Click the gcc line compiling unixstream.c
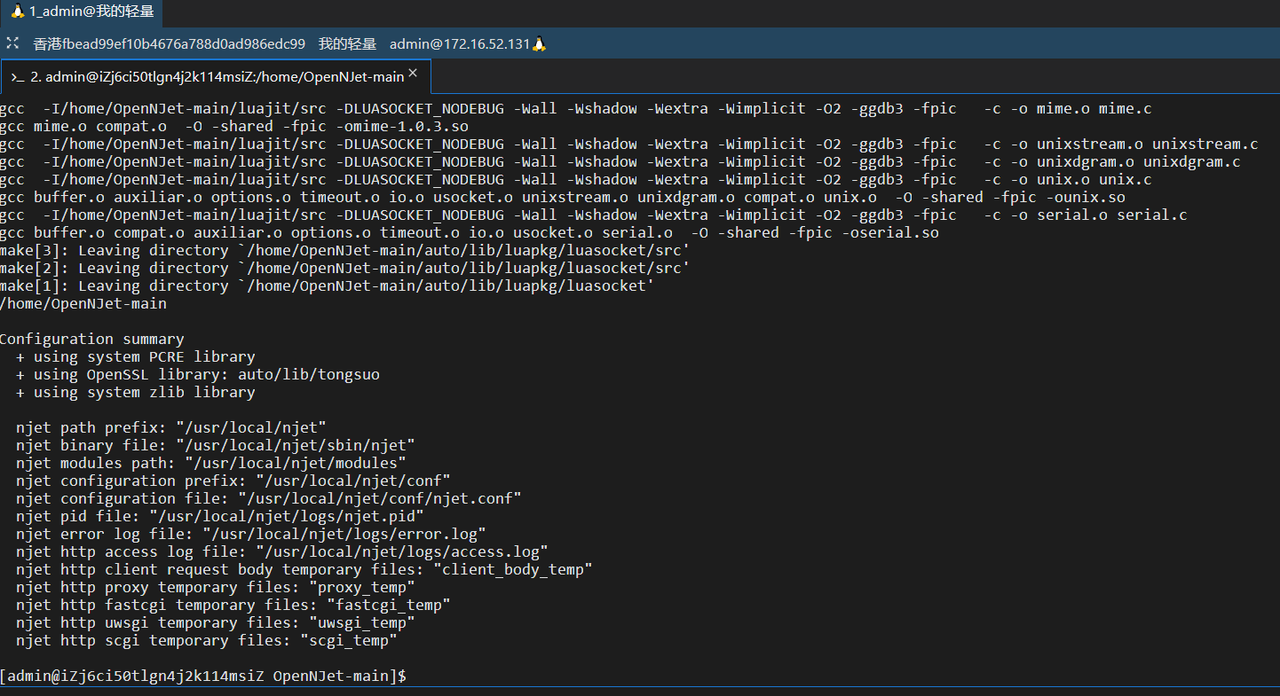 pos(629,144)
